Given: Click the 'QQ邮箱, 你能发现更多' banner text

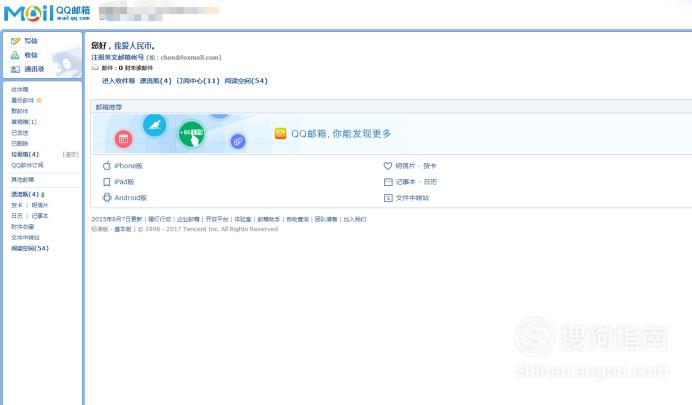Looking at the screenshot, I should click(341, 134).
